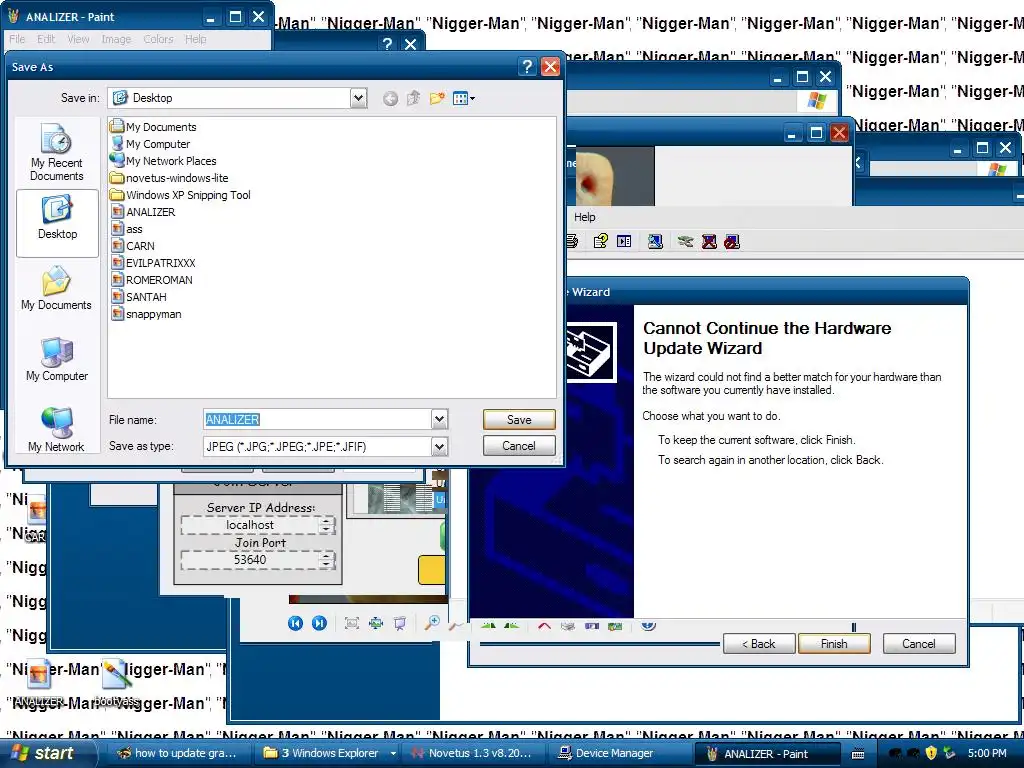Click the Update Driver icon in Device Manager
The height and width of the screenshot is (768, 1024).
[x=685, y=242]
